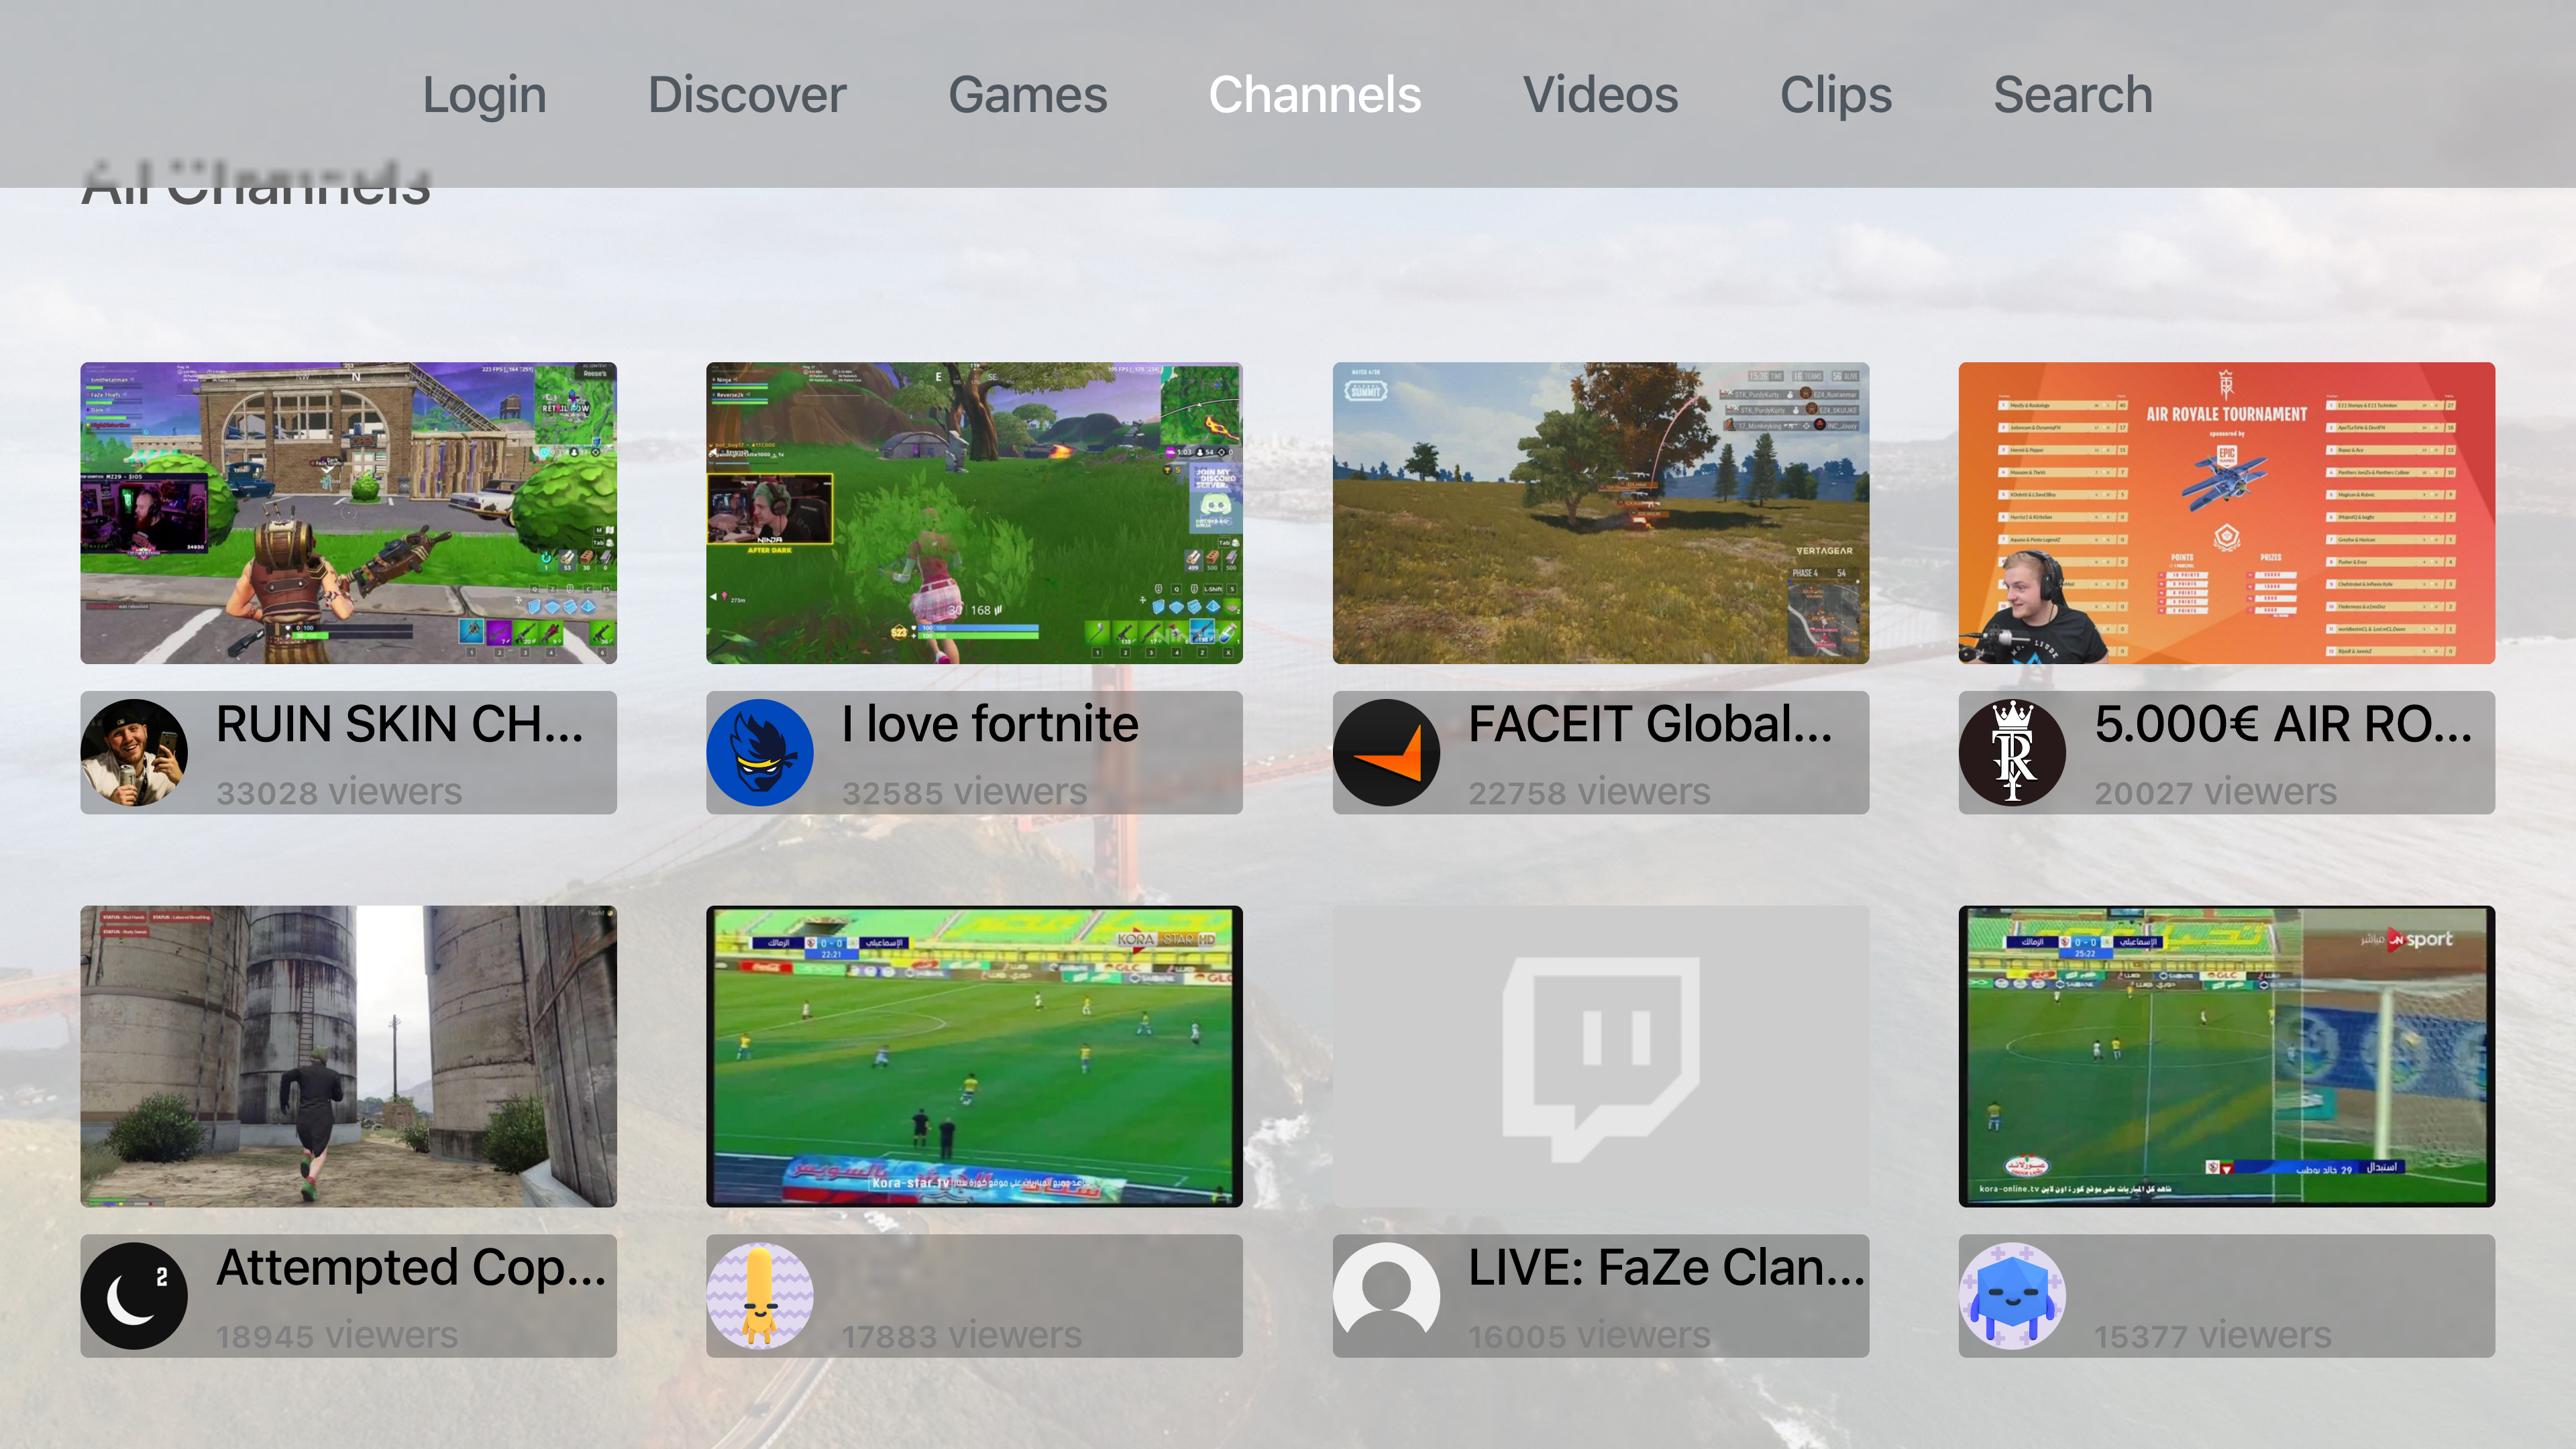Click the crescent moon channel avatar

coord(134,1296)
